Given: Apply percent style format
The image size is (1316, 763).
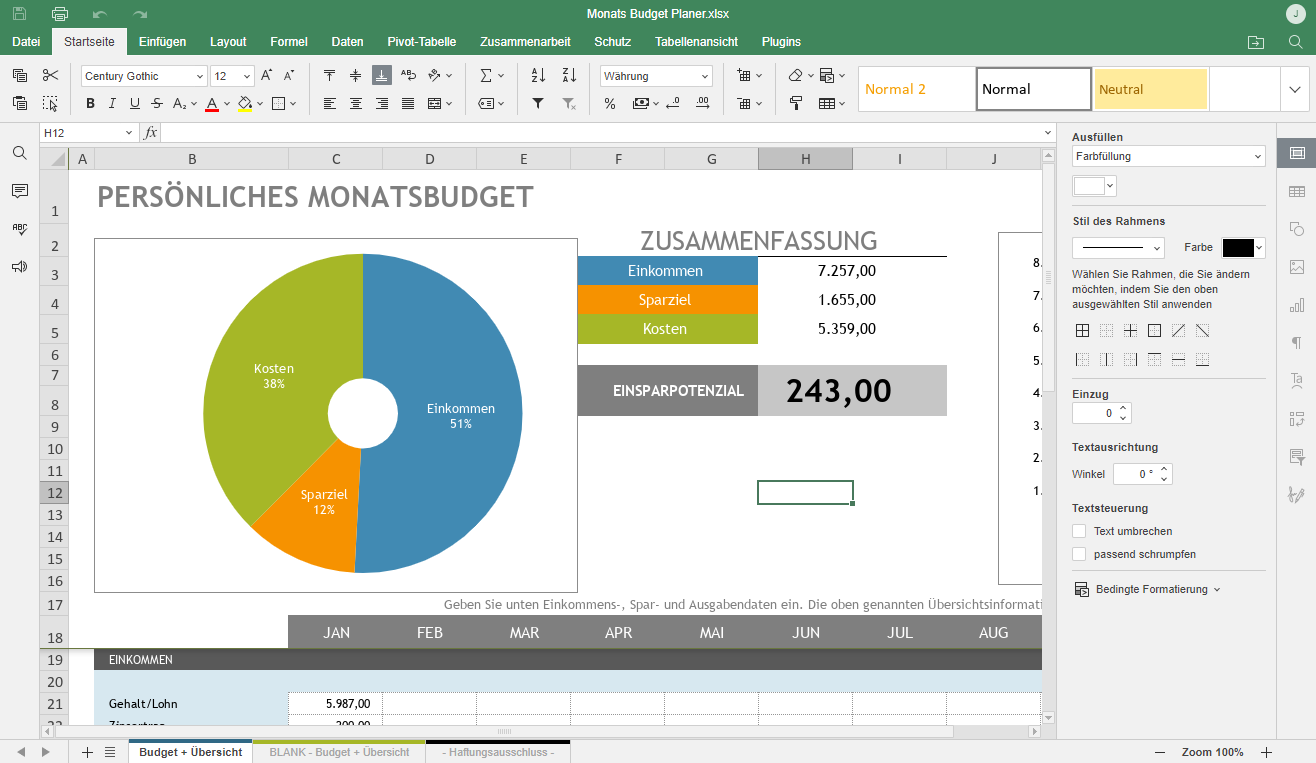Looking at the screenshot, I should pyautogui.click(x=610, y=103).
